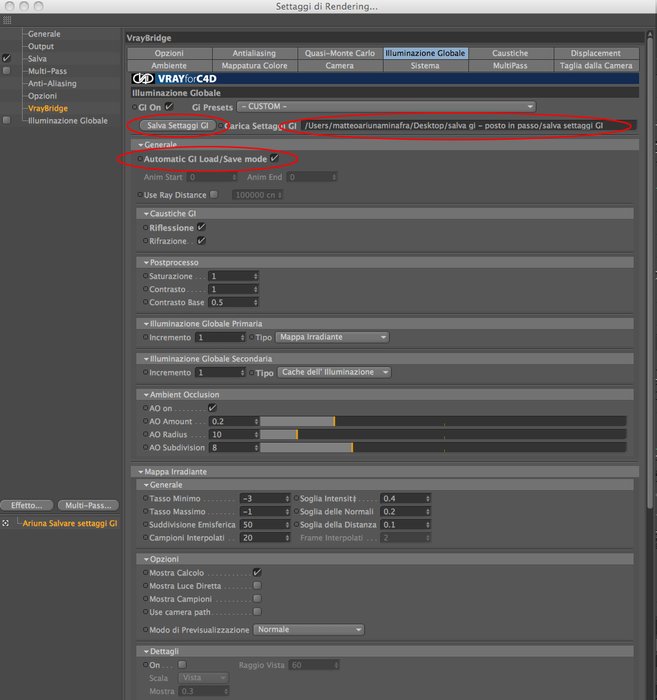
Task: Enable Use camera path checkbox
Action: 257,612
